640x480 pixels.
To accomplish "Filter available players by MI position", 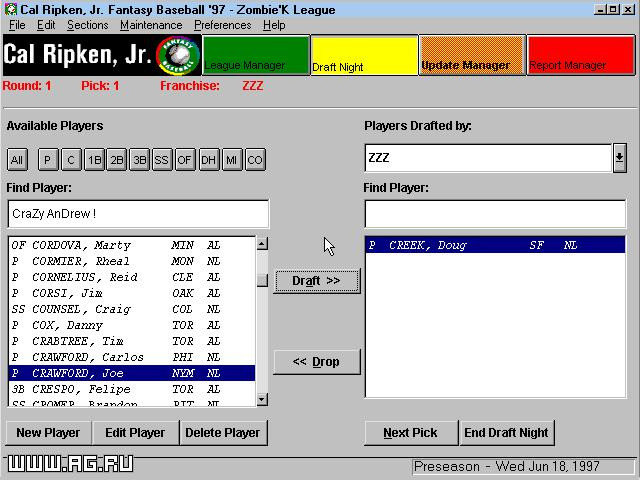I will [x=231, y=160].
